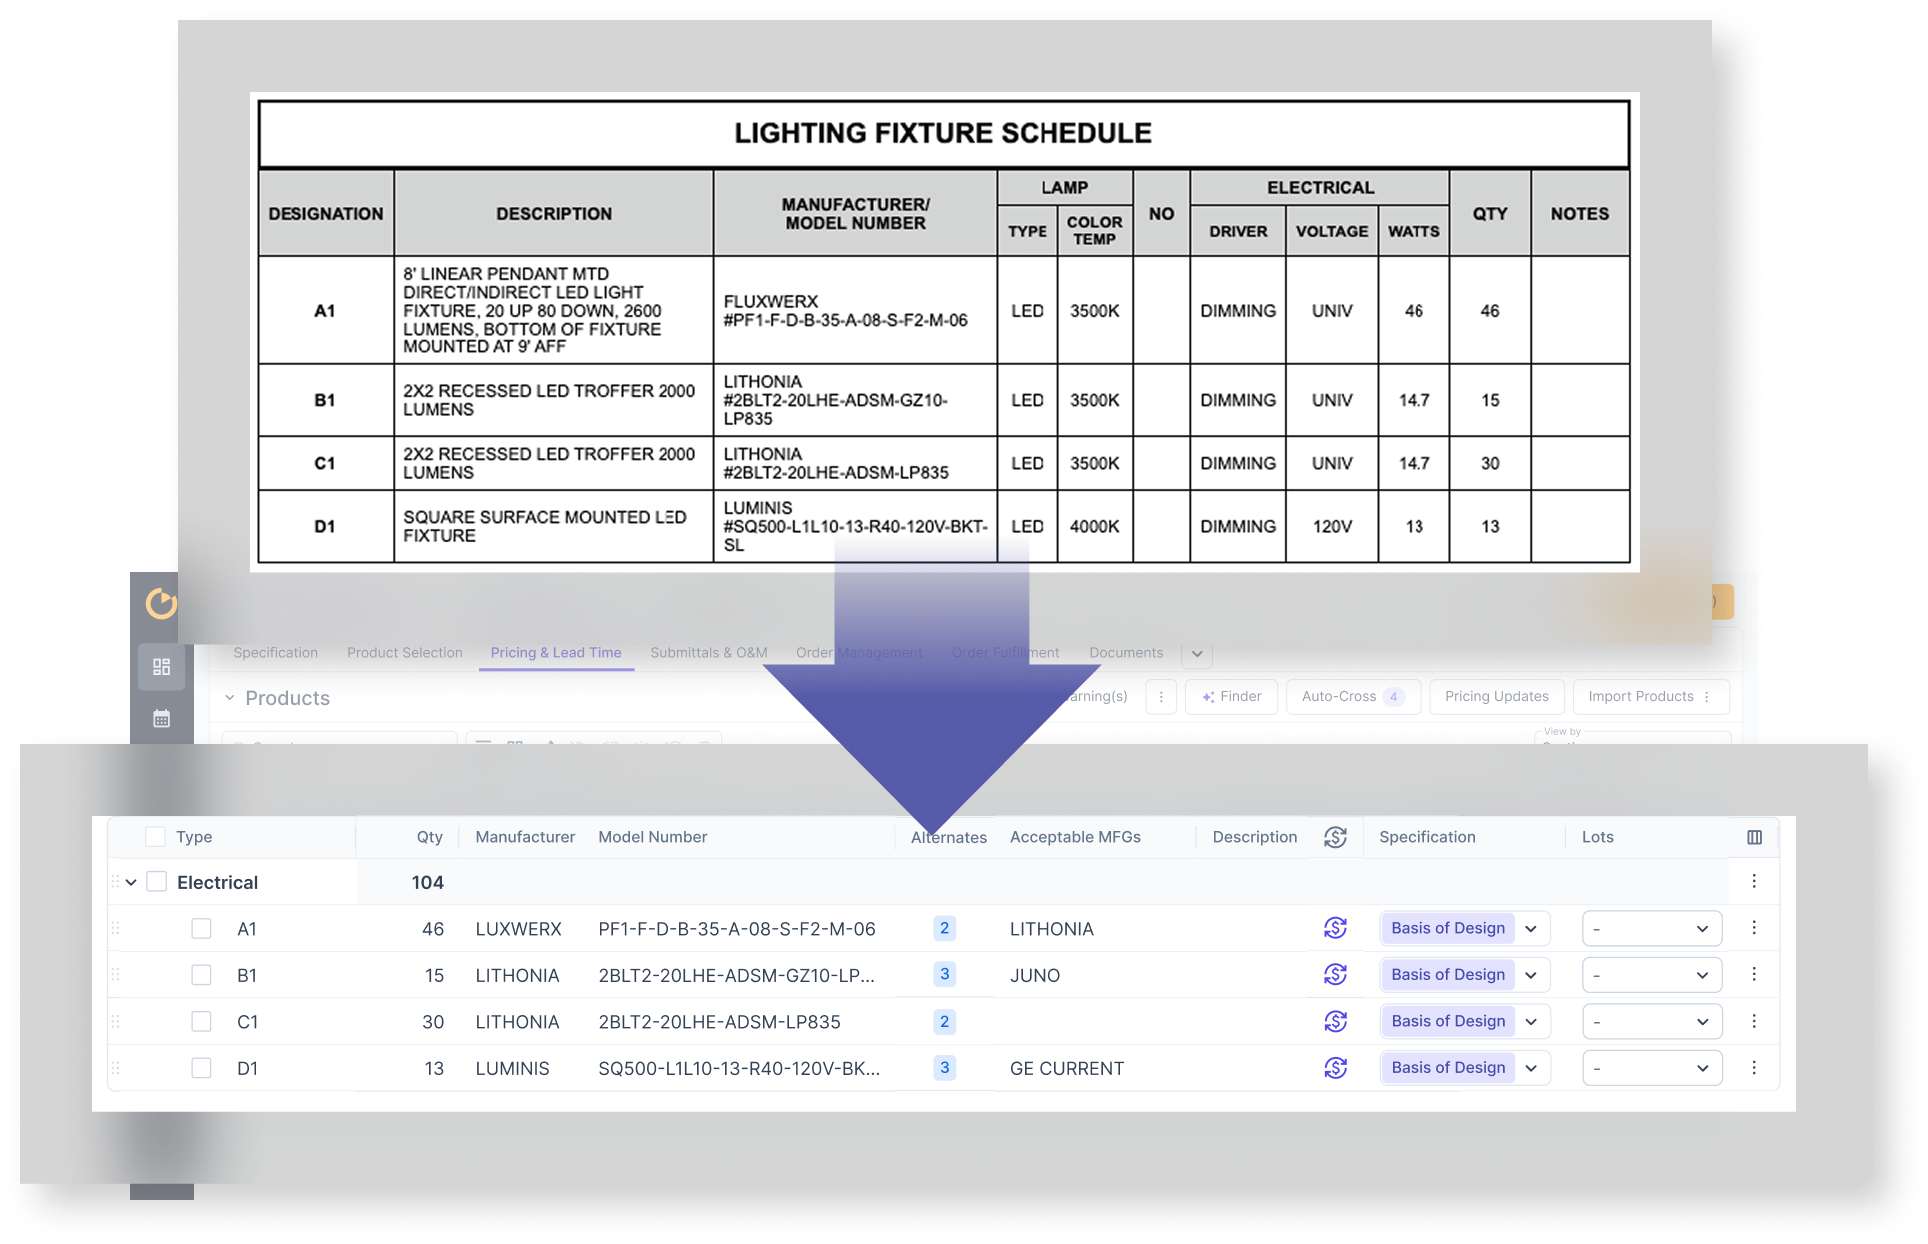Click the Import Products button
The height and width of the screenshot is (1244, 1928).
click(x=1650, y=696)
